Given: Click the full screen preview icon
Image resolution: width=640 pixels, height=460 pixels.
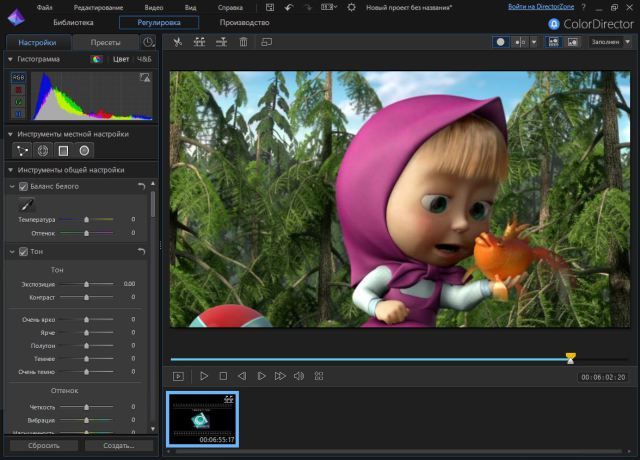Looking at the screenshot, I should coord(319,376).
